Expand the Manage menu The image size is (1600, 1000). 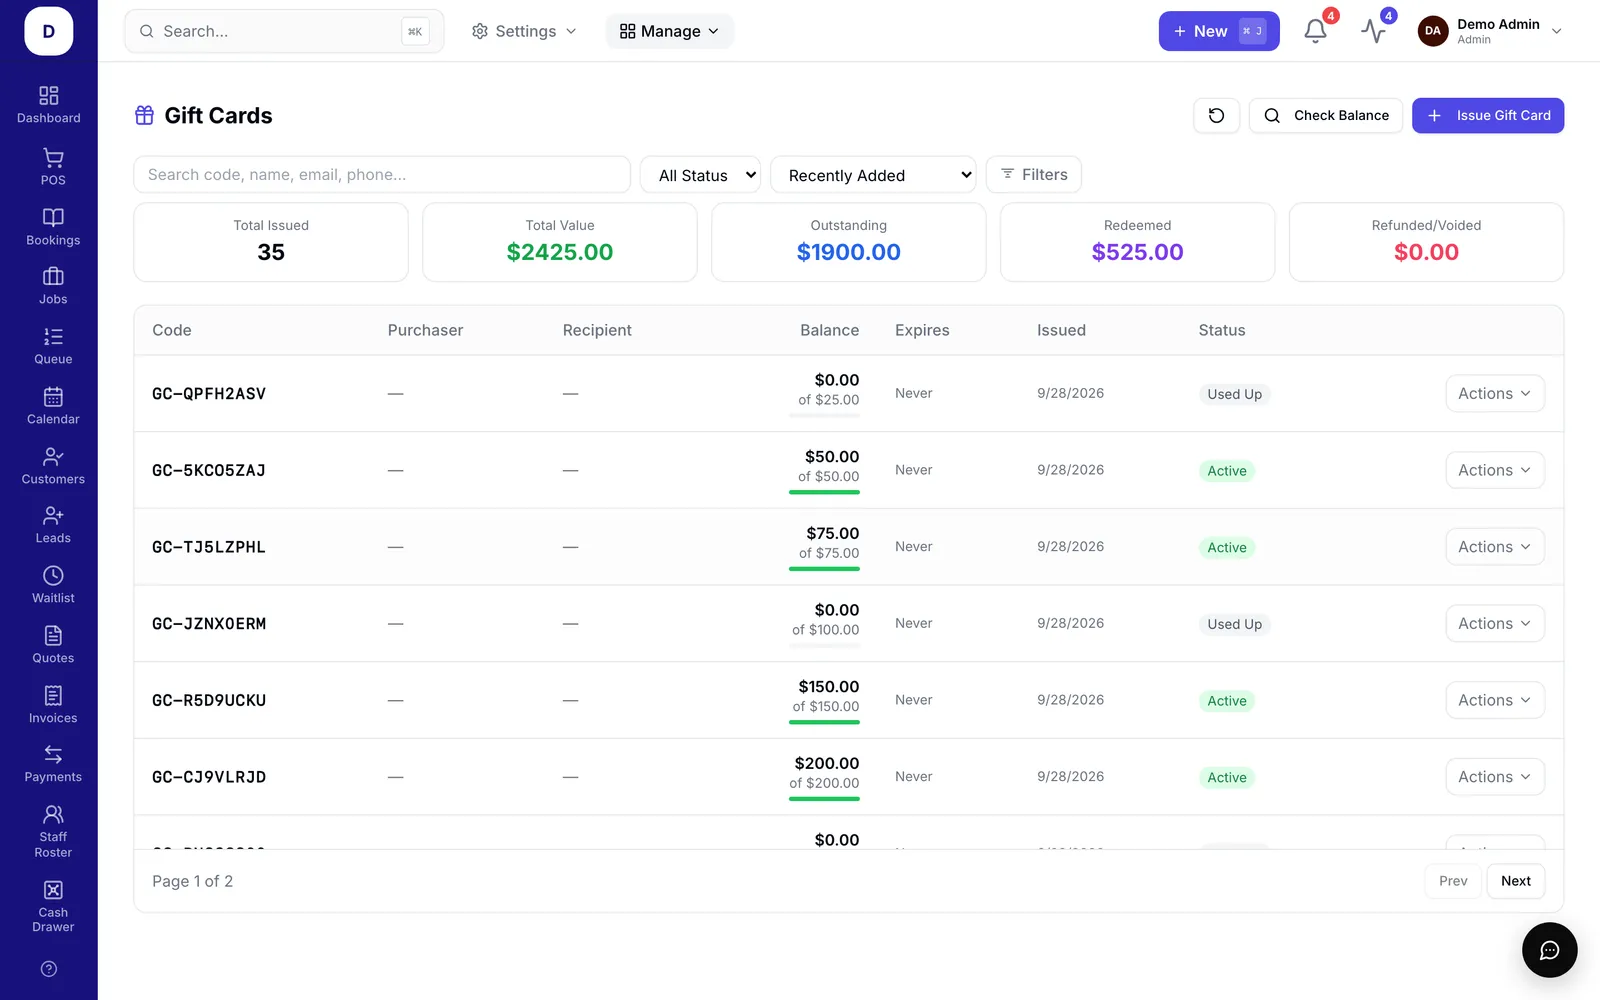click(x=669, y=31)
